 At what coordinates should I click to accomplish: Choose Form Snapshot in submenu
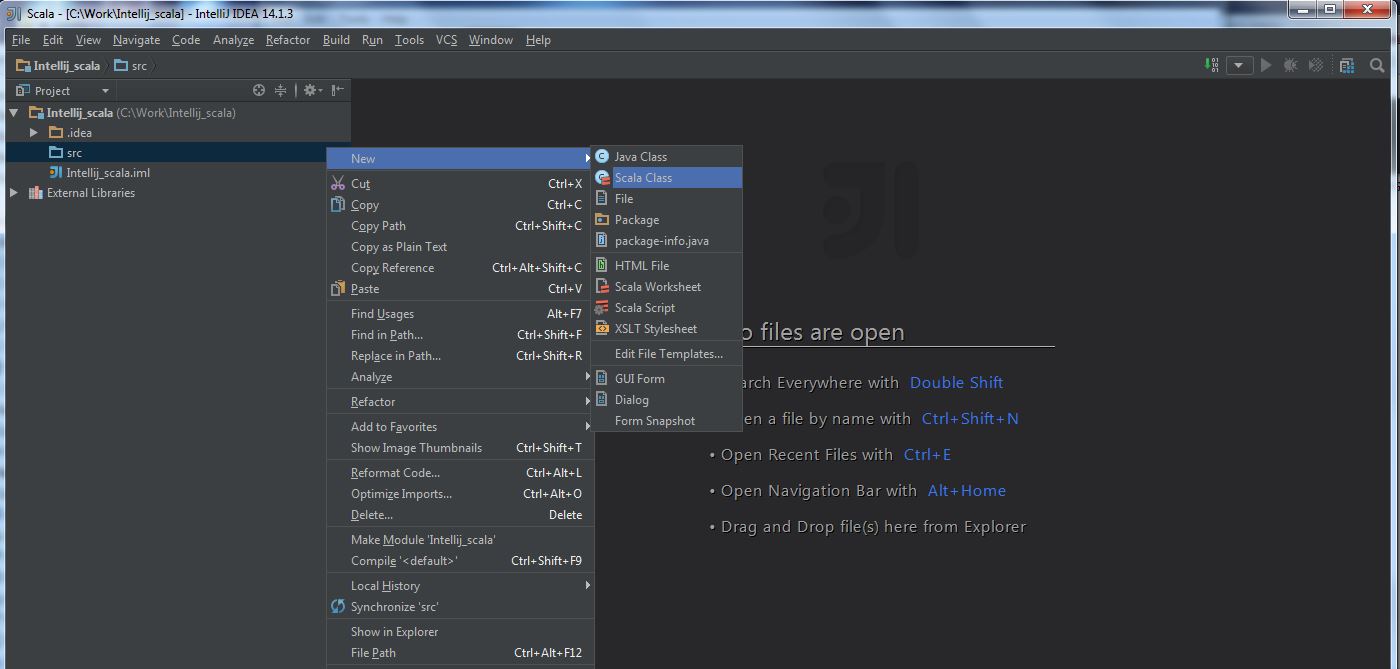pos(666,421)
